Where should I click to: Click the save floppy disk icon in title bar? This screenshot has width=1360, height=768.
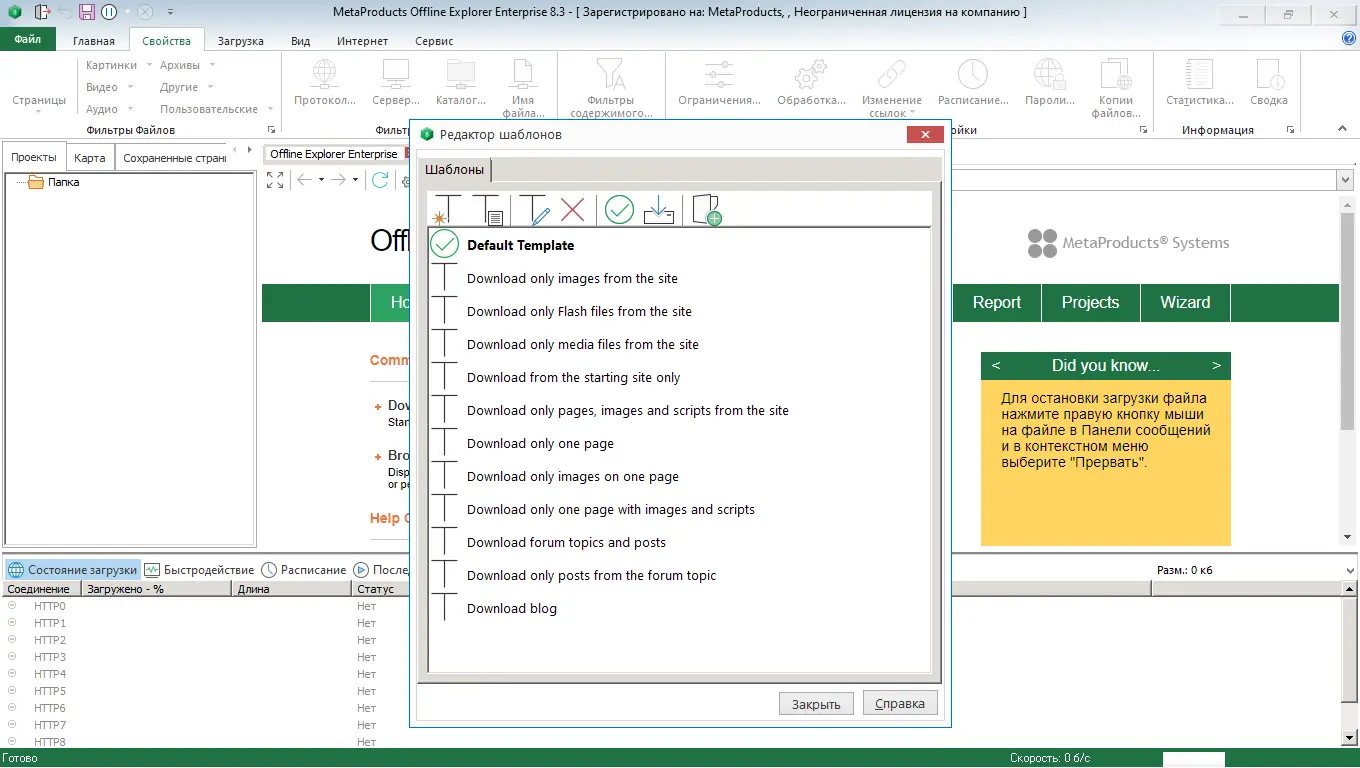tap(87, 12)
